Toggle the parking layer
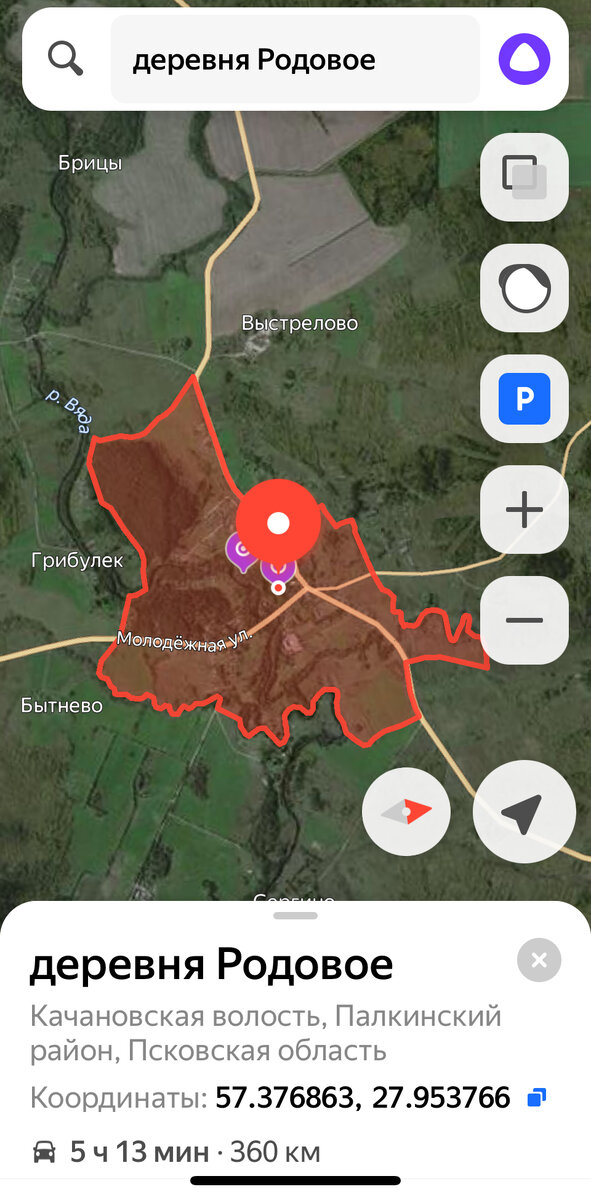Screen dimensions: 591x1200 (x=524, y=399)
